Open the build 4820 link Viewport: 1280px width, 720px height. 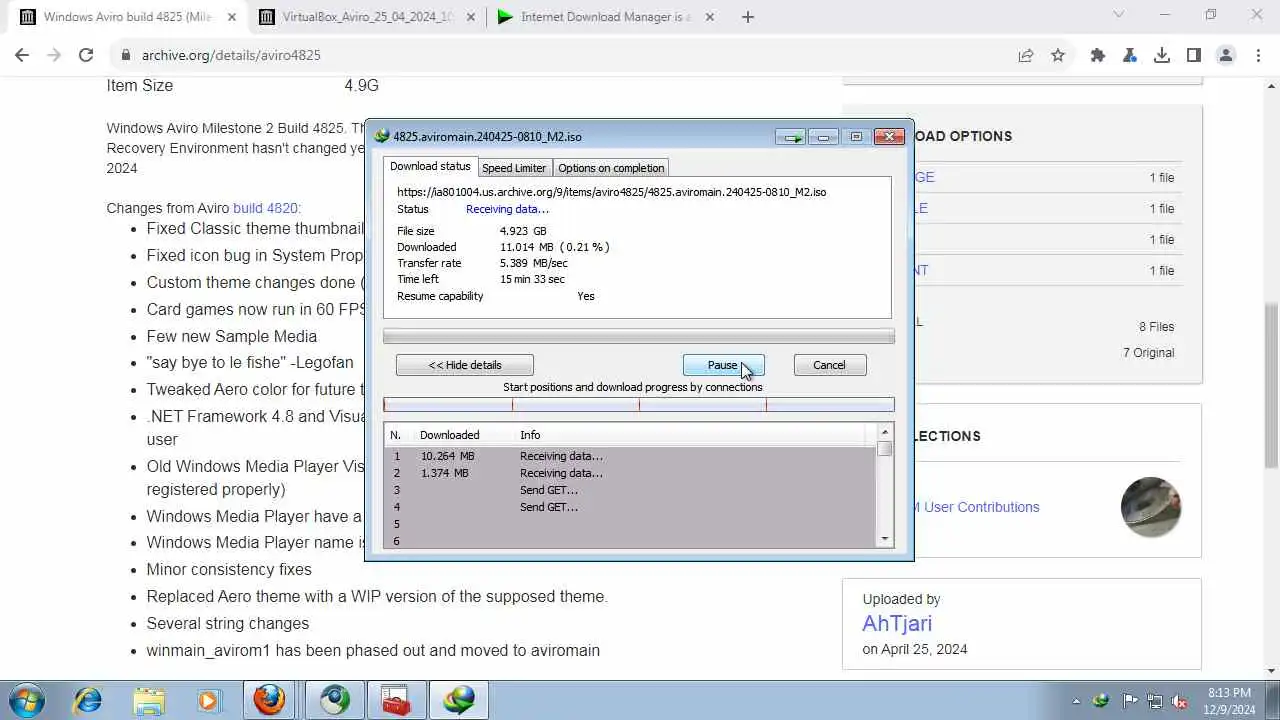click(x=266, y=208)
